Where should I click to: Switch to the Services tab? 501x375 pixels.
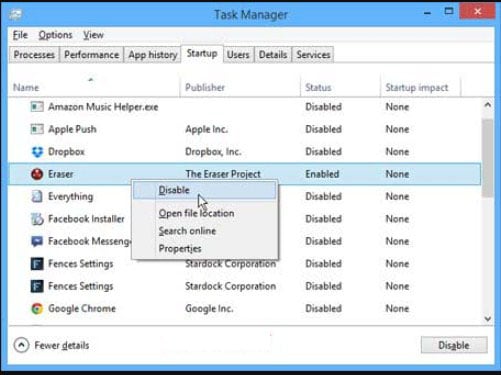313,55
